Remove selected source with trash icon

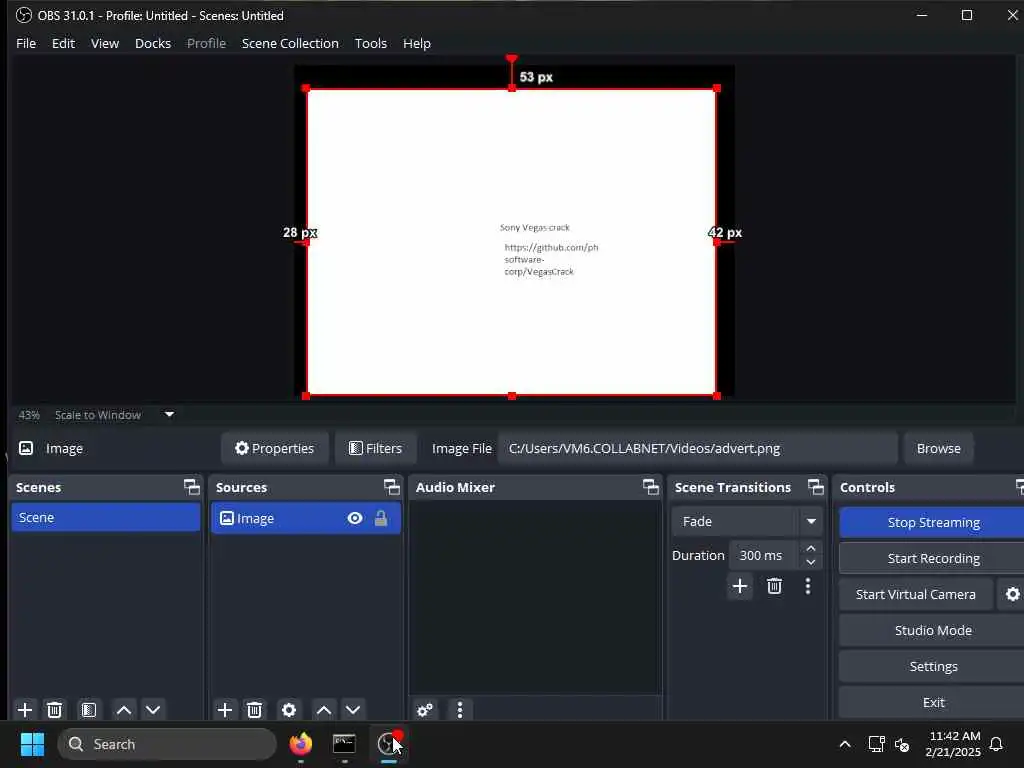255,710
